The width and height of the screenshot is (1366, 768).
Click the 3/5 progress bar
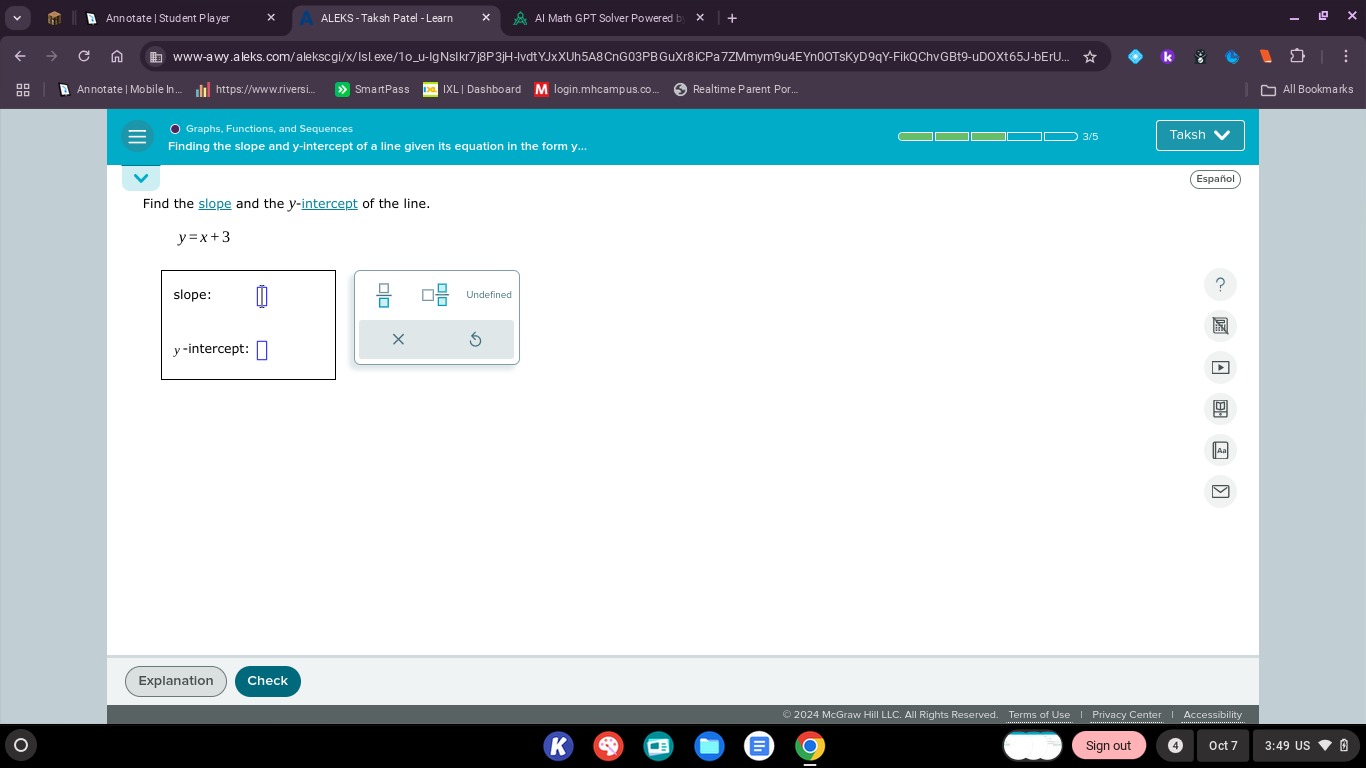coord(988,136)
